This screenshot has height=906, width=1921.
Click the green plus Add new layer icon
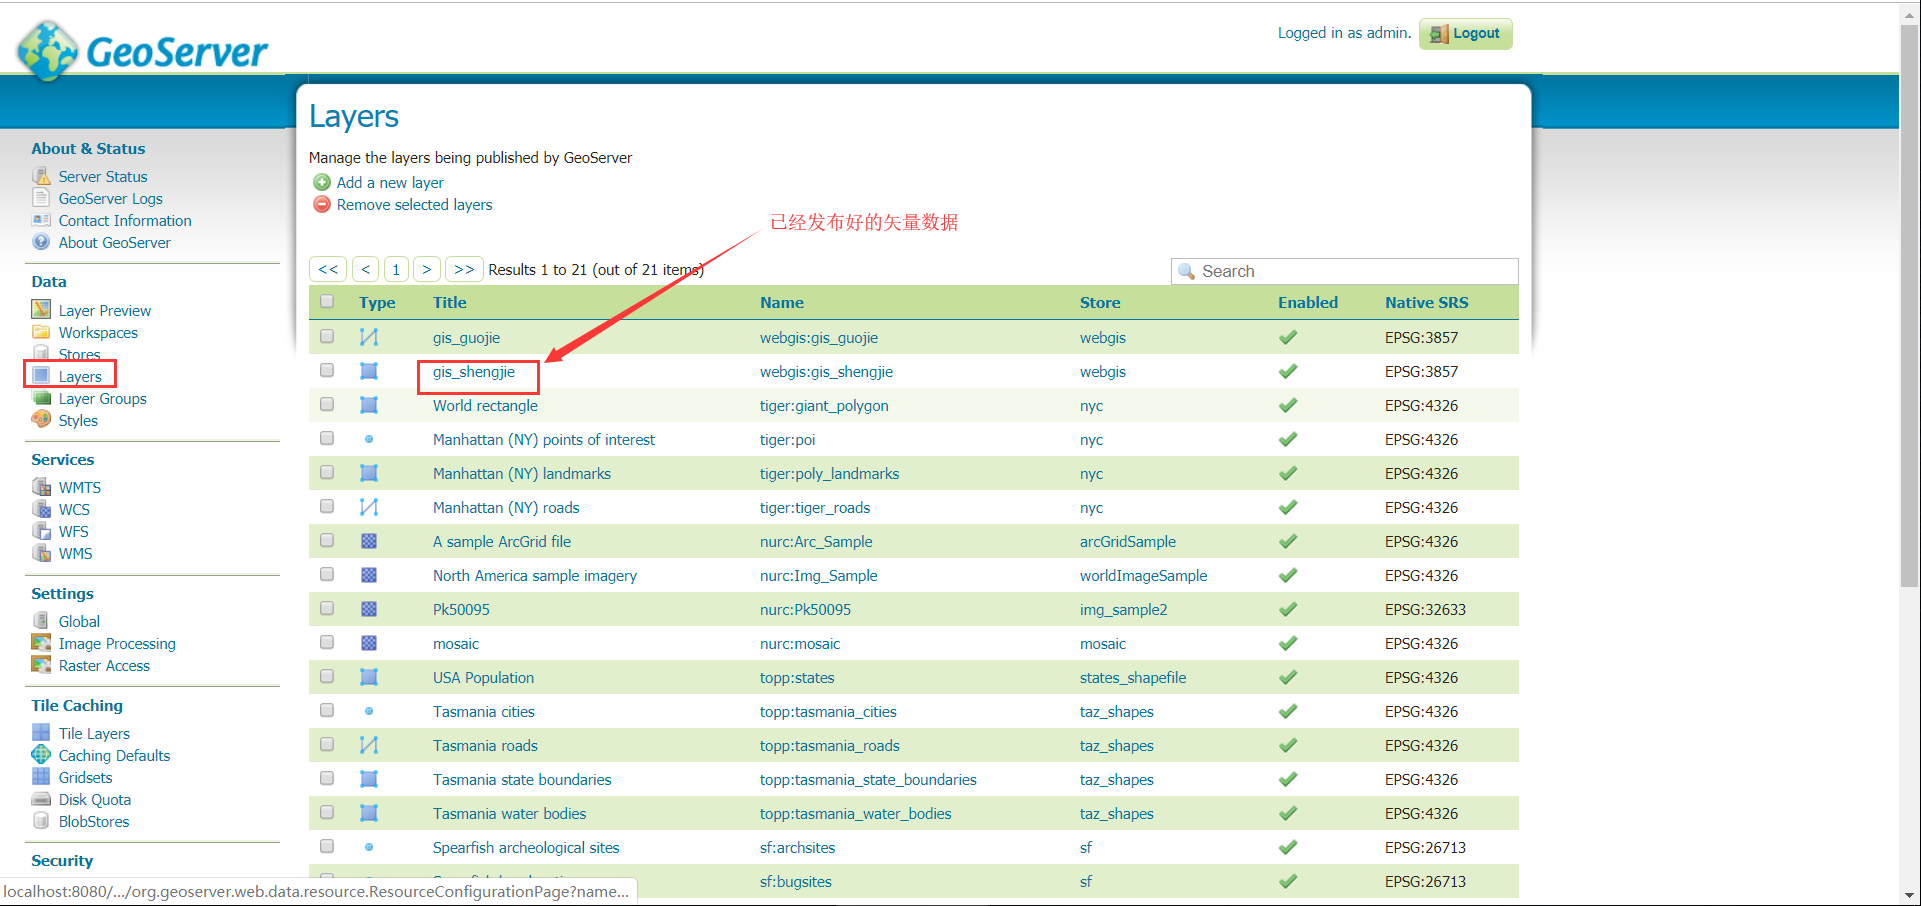point(322,182)
